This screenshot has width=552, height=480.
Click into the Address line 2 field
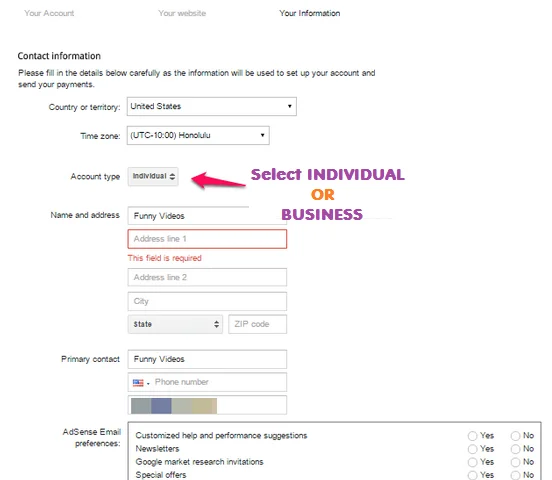point(207,277)
